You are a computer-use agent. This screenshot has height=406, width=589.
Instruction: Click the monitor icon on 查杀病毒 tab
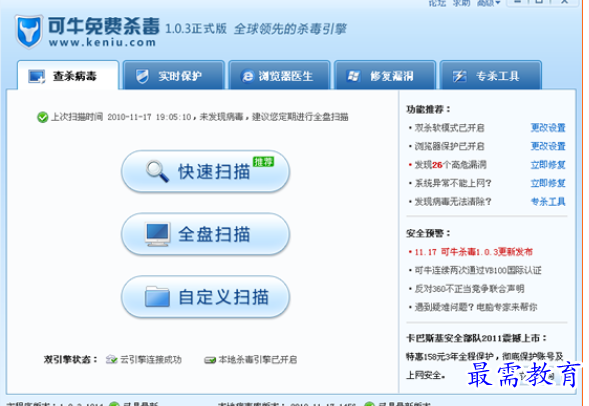click(x=37, y=76)
